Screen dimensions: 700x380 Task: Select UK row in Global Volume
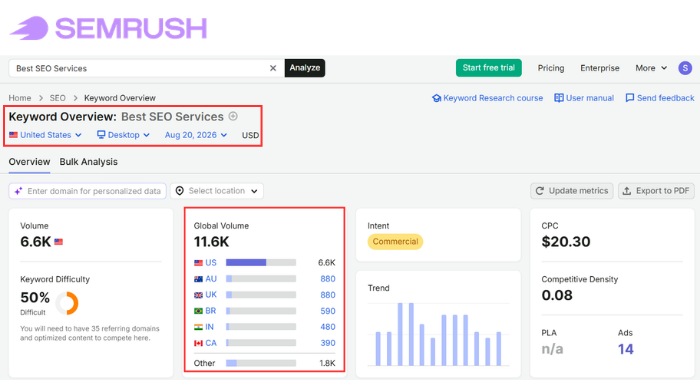pos(264,295)
